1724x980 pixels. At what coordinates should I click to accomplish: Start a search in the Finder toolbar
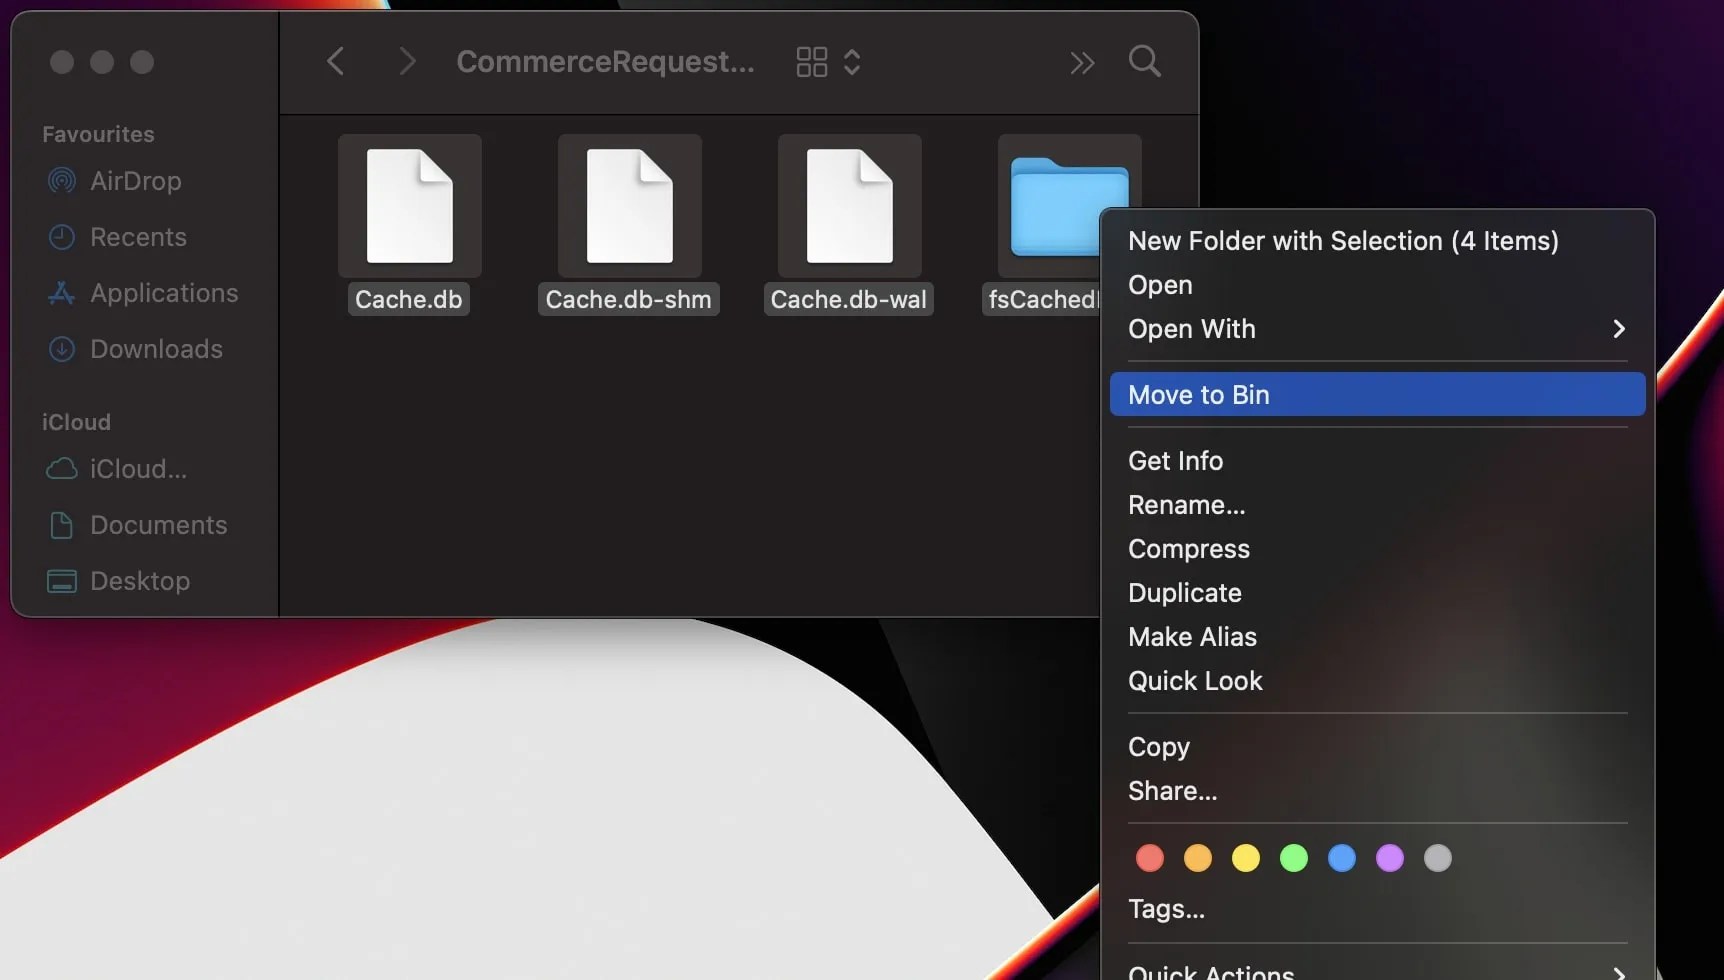point(1144,61)
